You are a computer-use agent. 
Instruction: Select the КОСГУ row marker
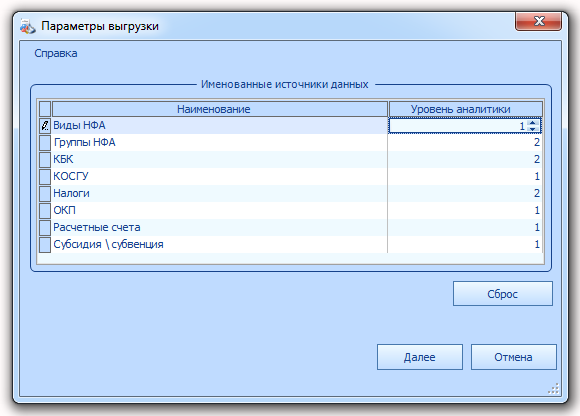pos(45,176)
